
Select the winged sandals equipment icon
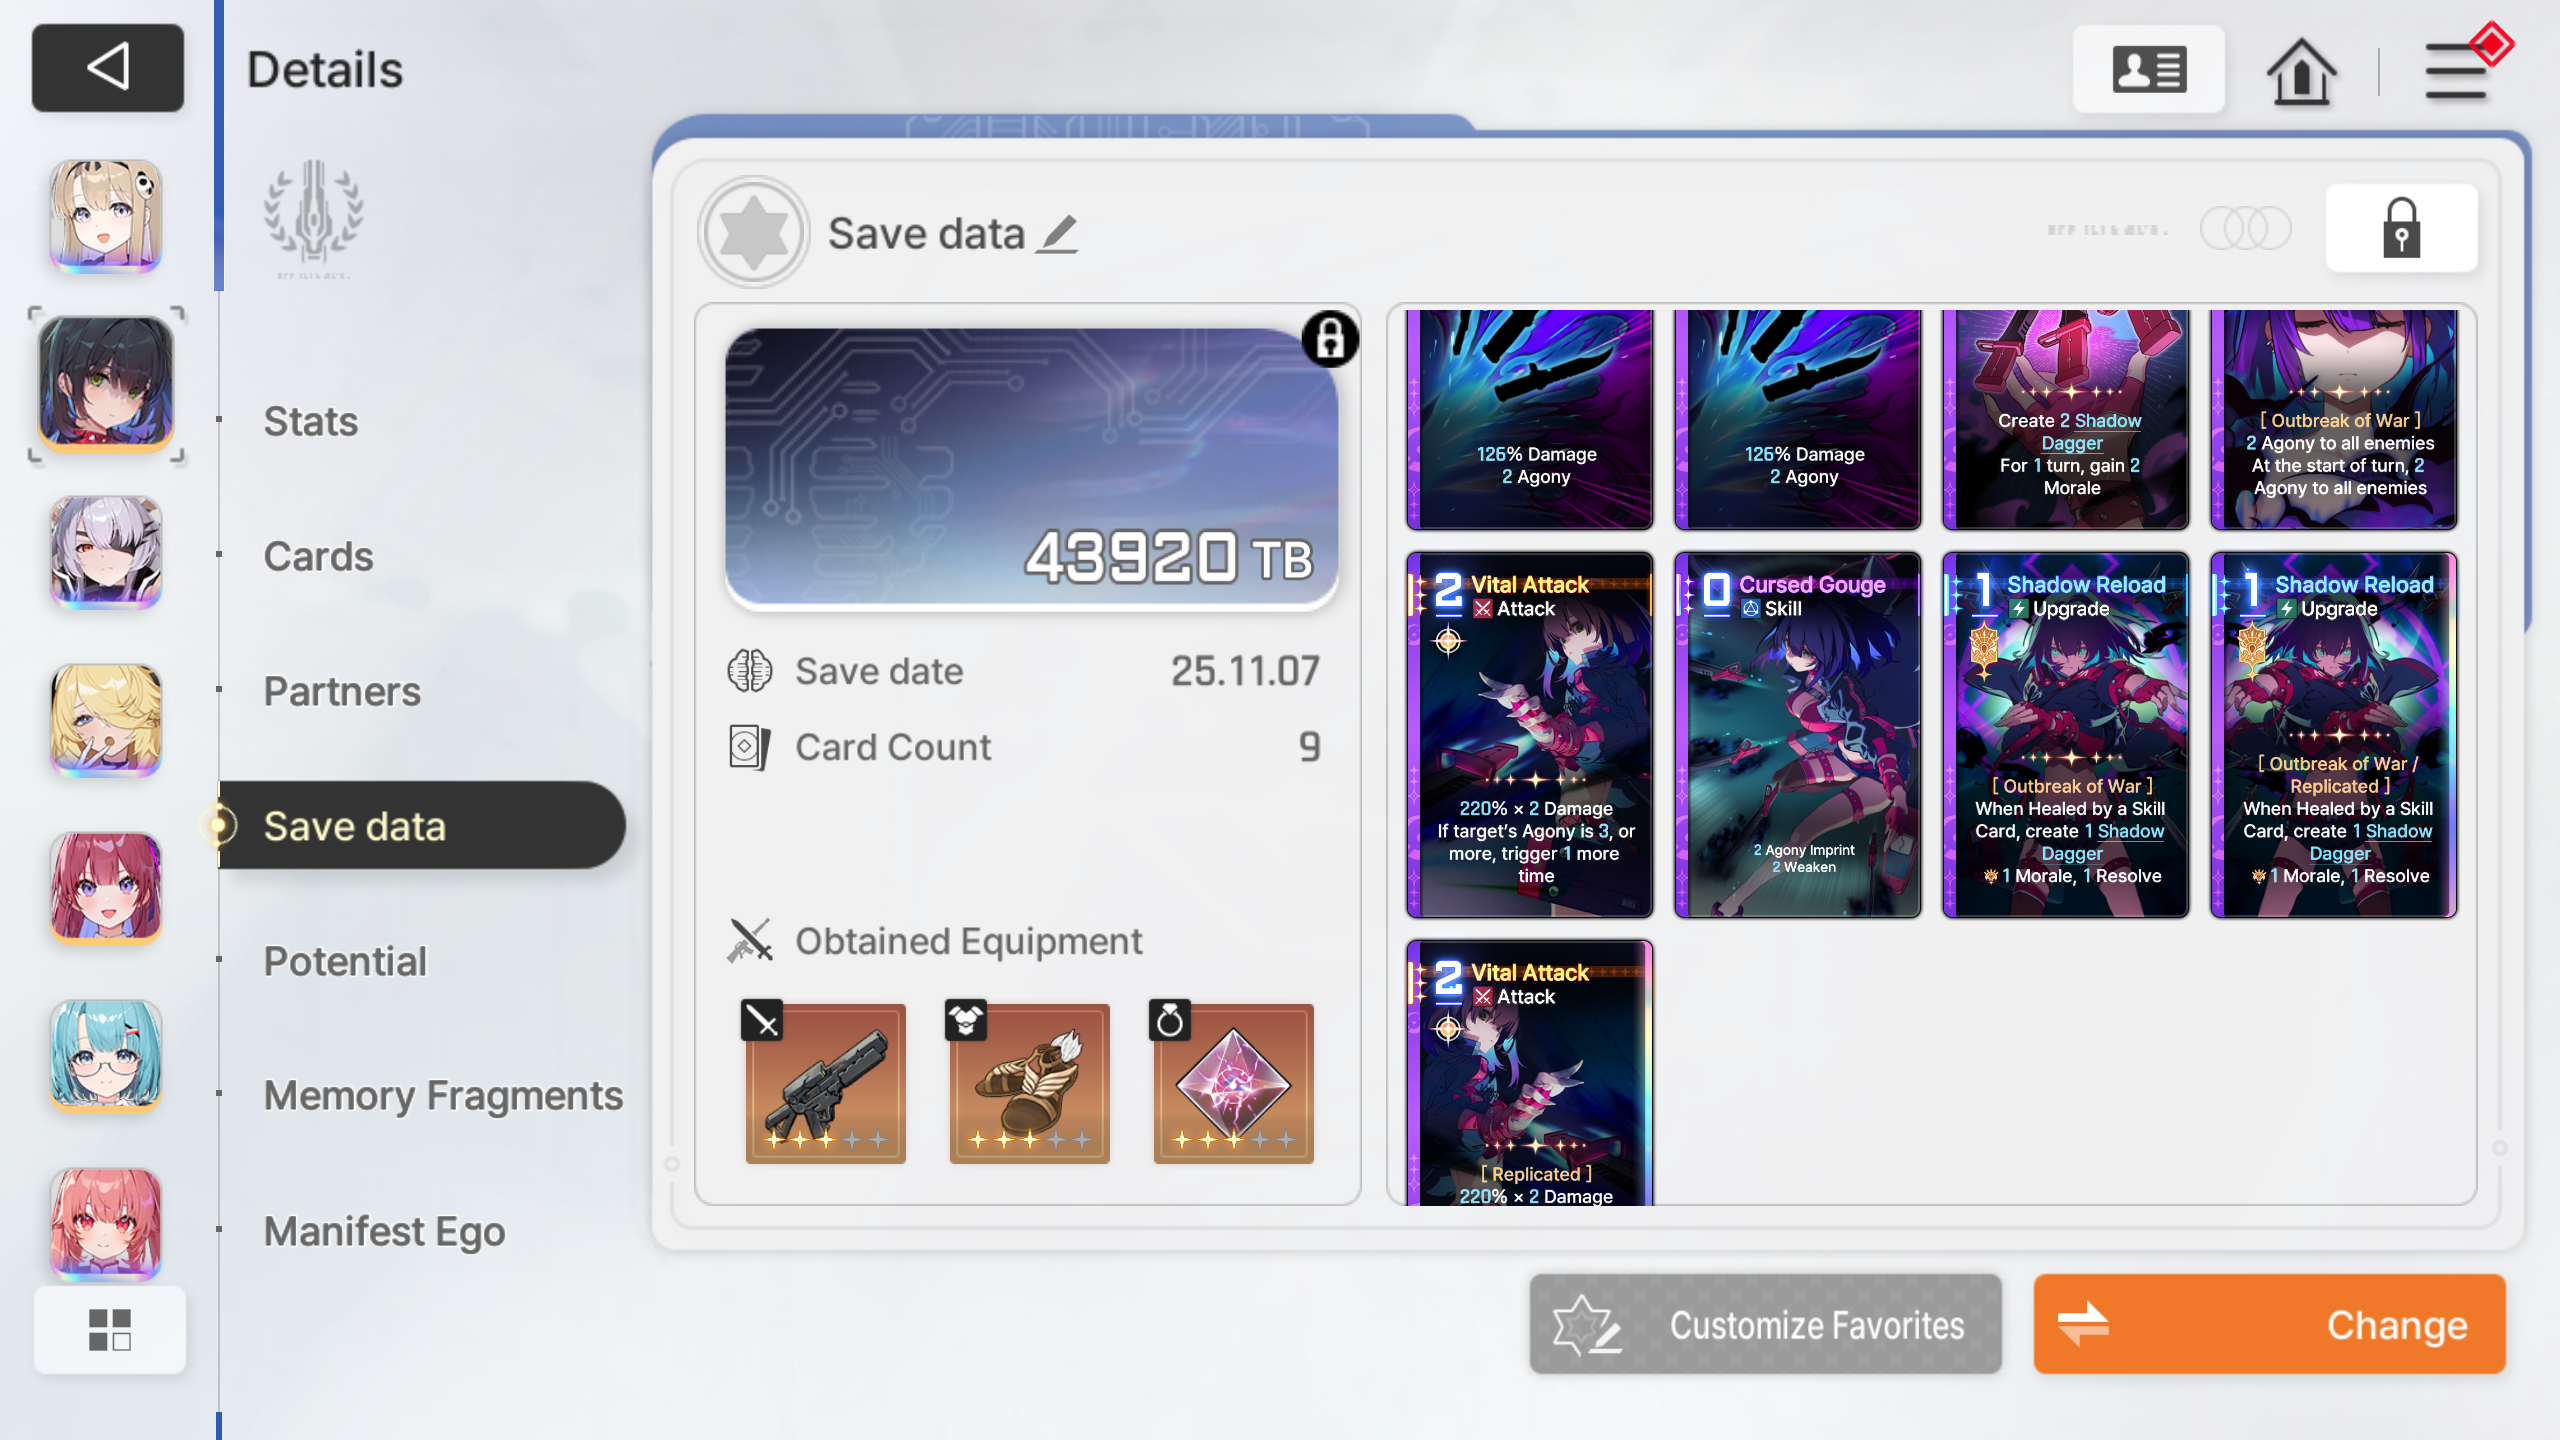[1029, 1083]
